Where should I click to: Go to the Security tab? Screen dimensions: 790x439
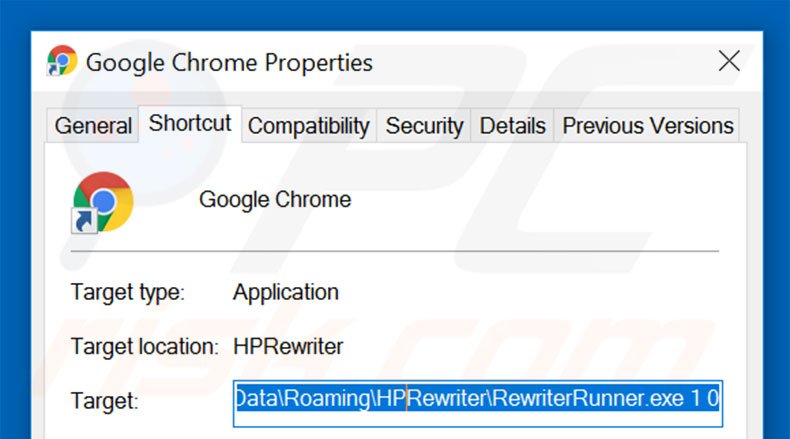[424, 126]
